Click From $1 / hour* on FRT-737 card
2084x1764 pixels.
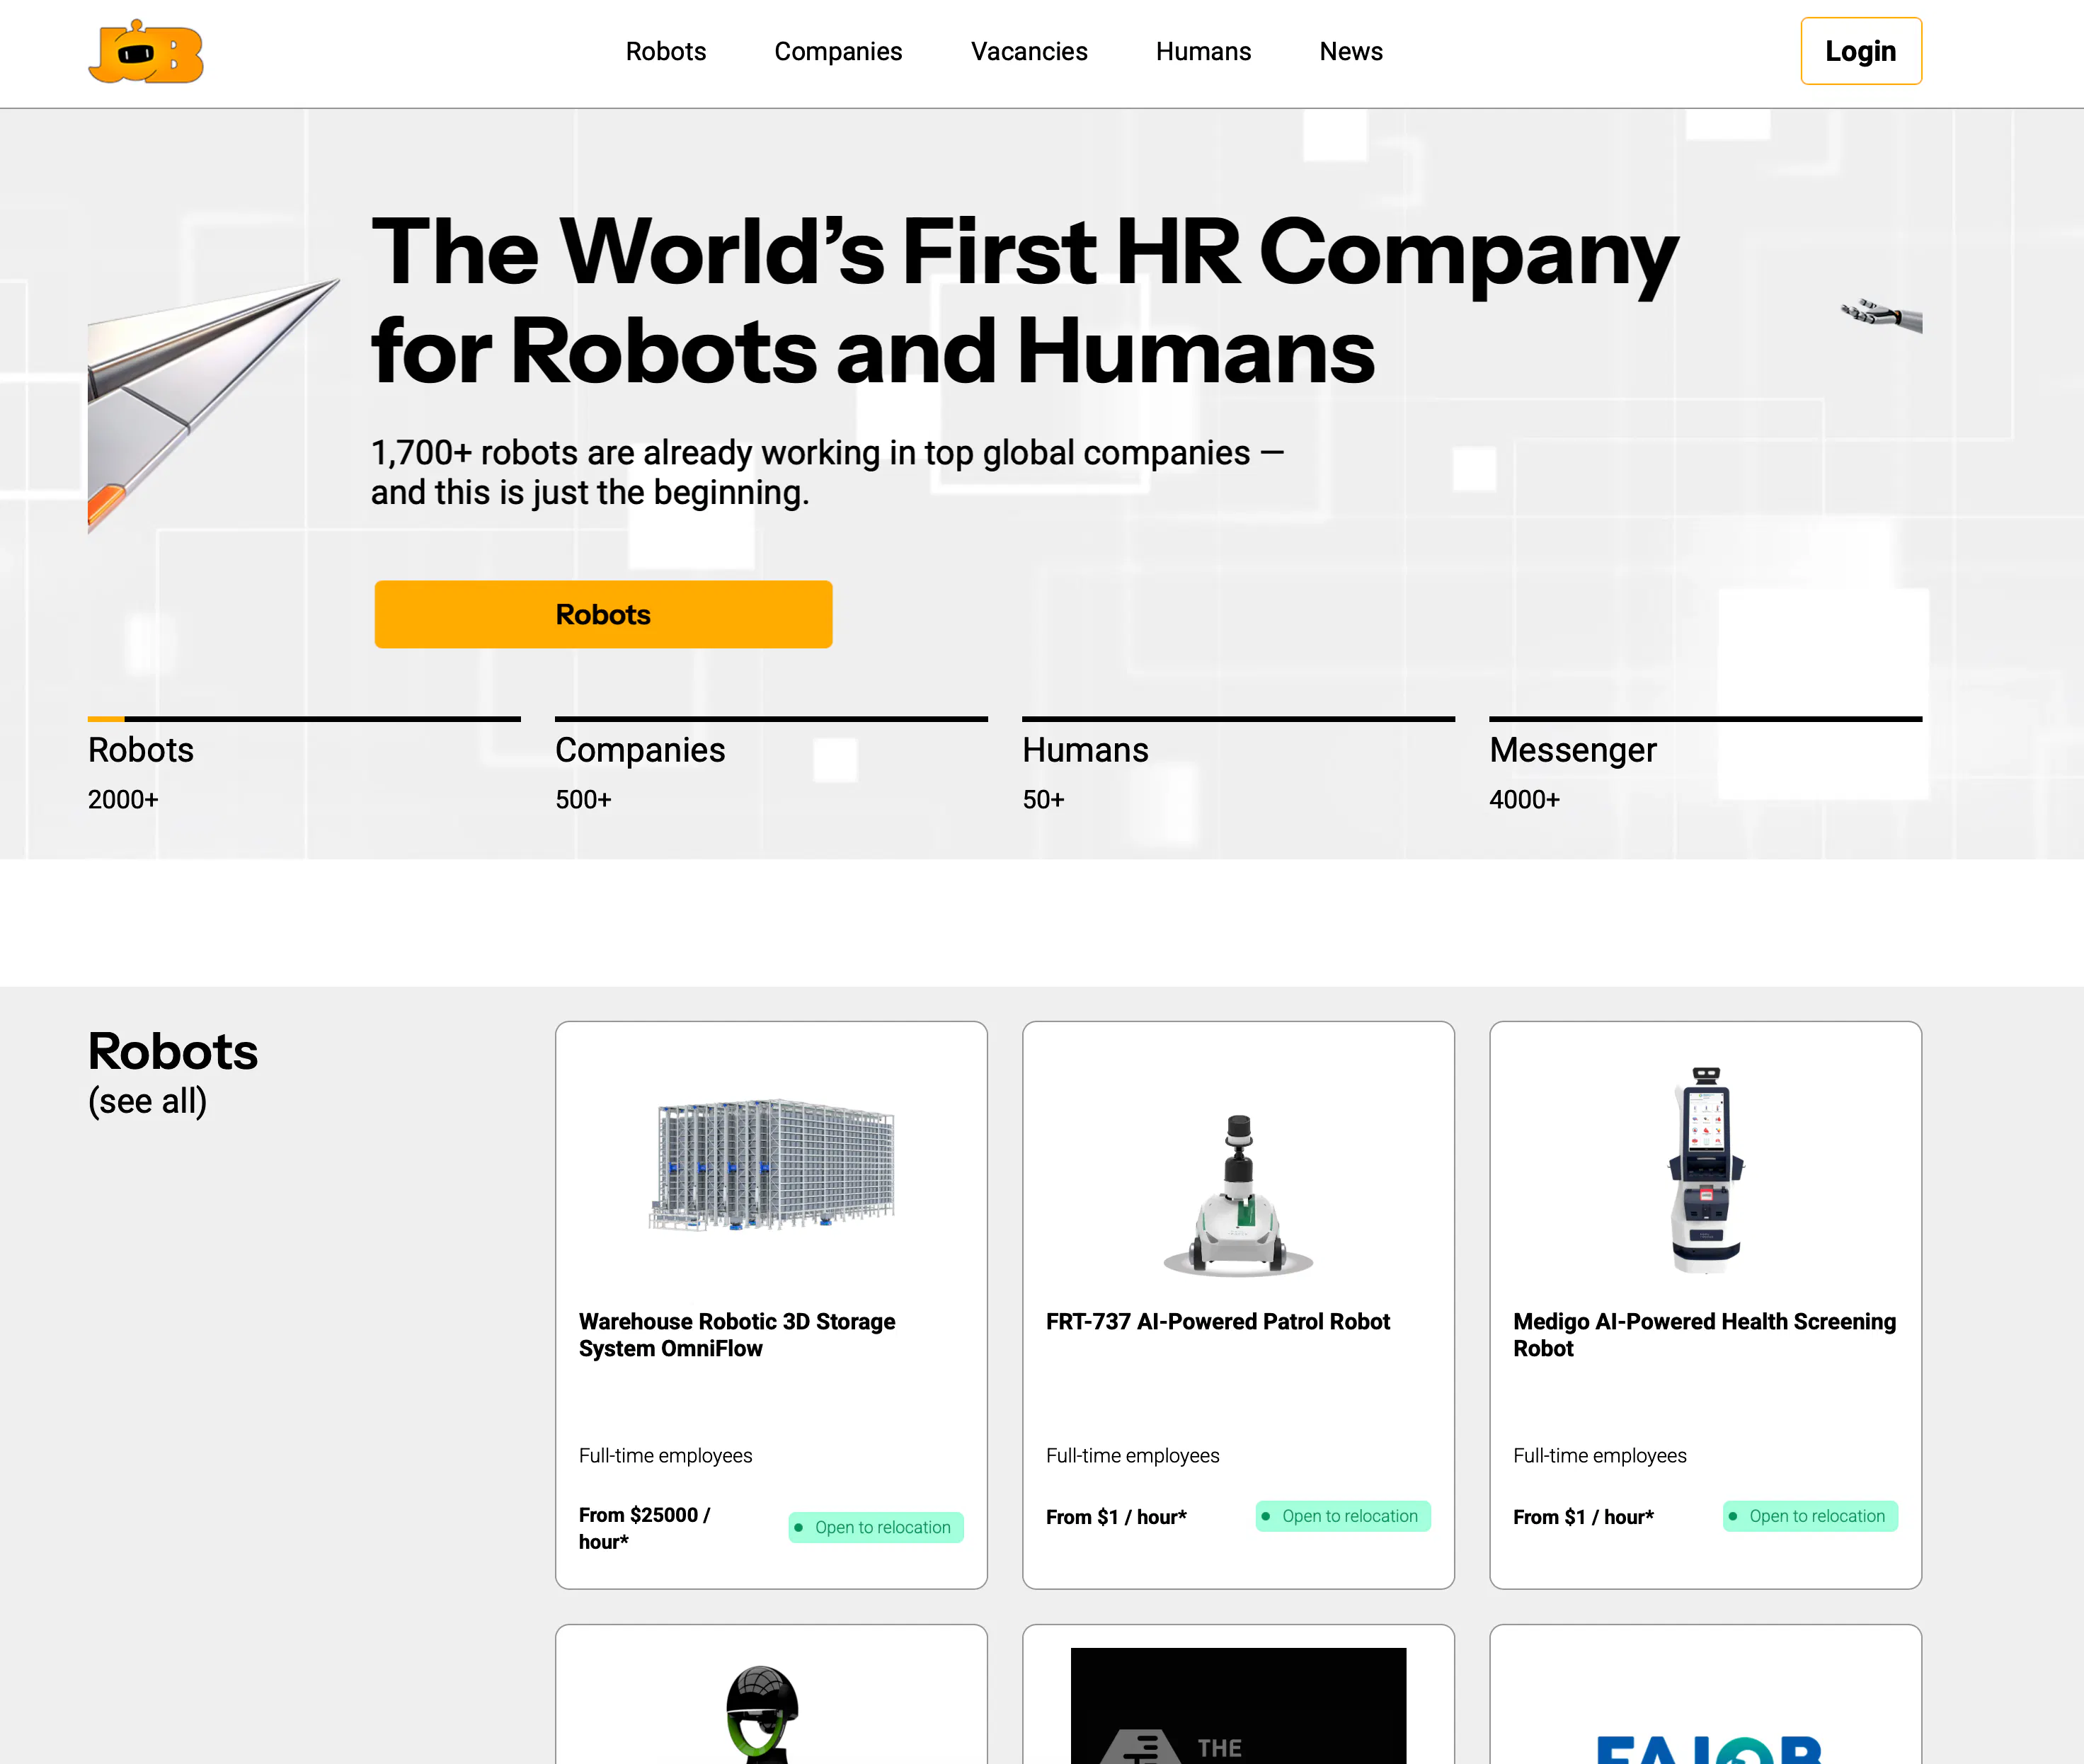coord(1116,1517)
